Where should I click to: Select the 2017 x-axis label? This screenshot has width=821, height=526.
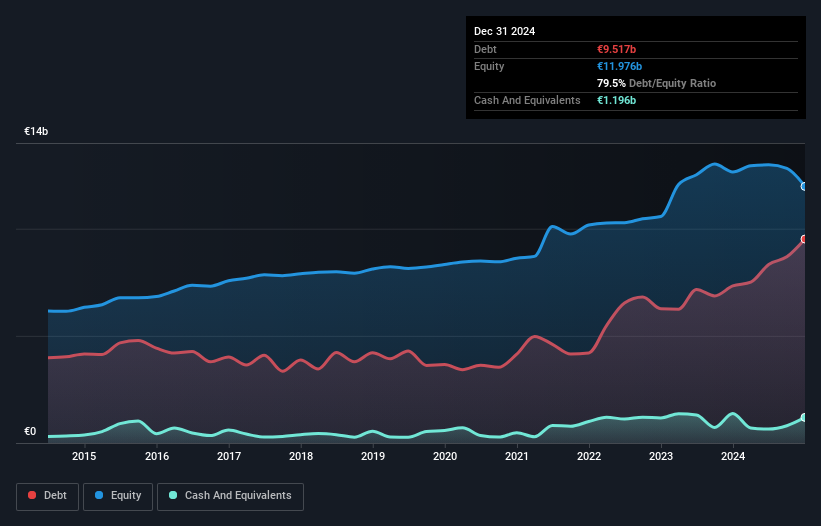(229, 456)
